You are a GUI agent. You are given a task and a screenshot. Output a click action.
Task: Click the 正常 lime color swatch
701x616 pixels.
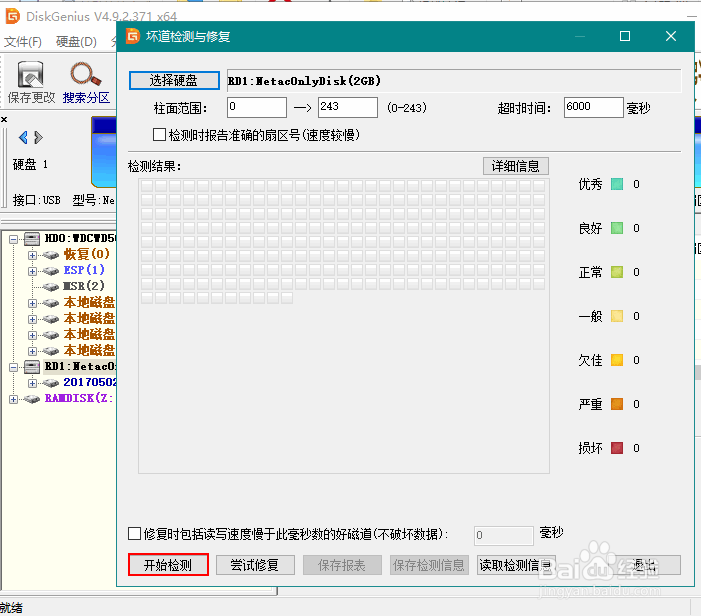point(617,272)
